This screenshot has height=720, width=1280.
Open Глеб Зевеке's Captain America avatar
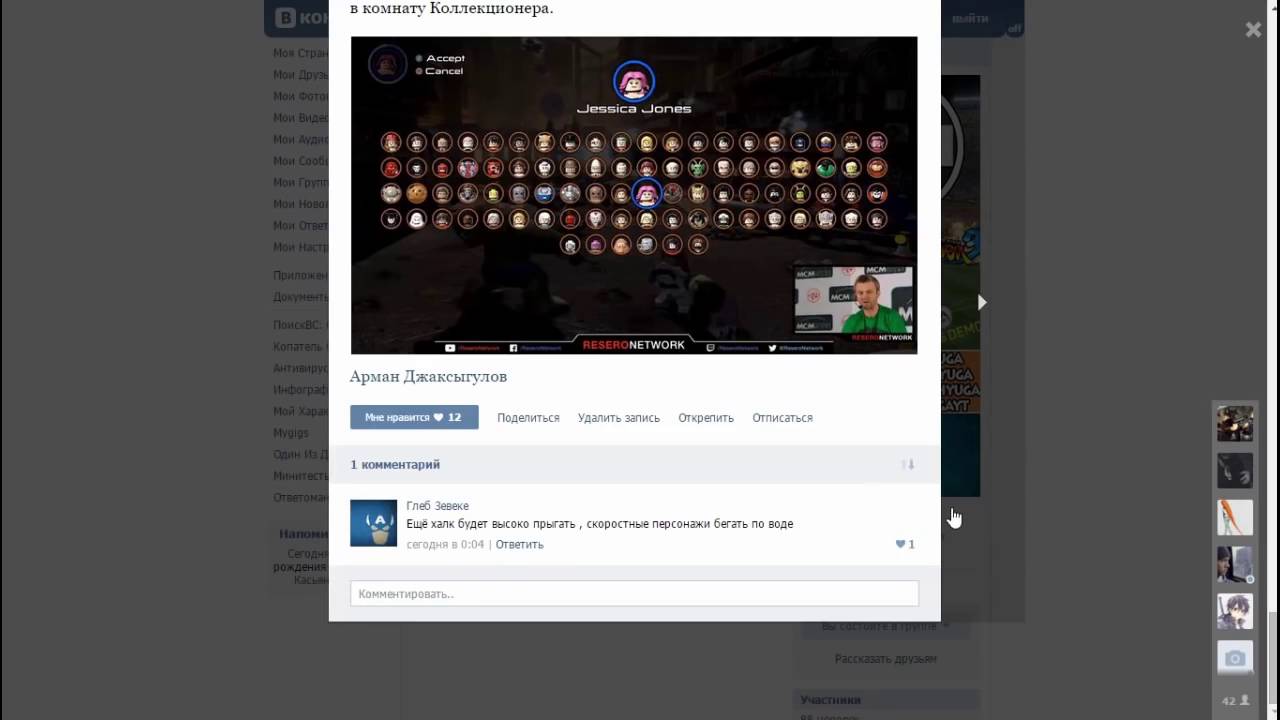[x=373, y=523]
